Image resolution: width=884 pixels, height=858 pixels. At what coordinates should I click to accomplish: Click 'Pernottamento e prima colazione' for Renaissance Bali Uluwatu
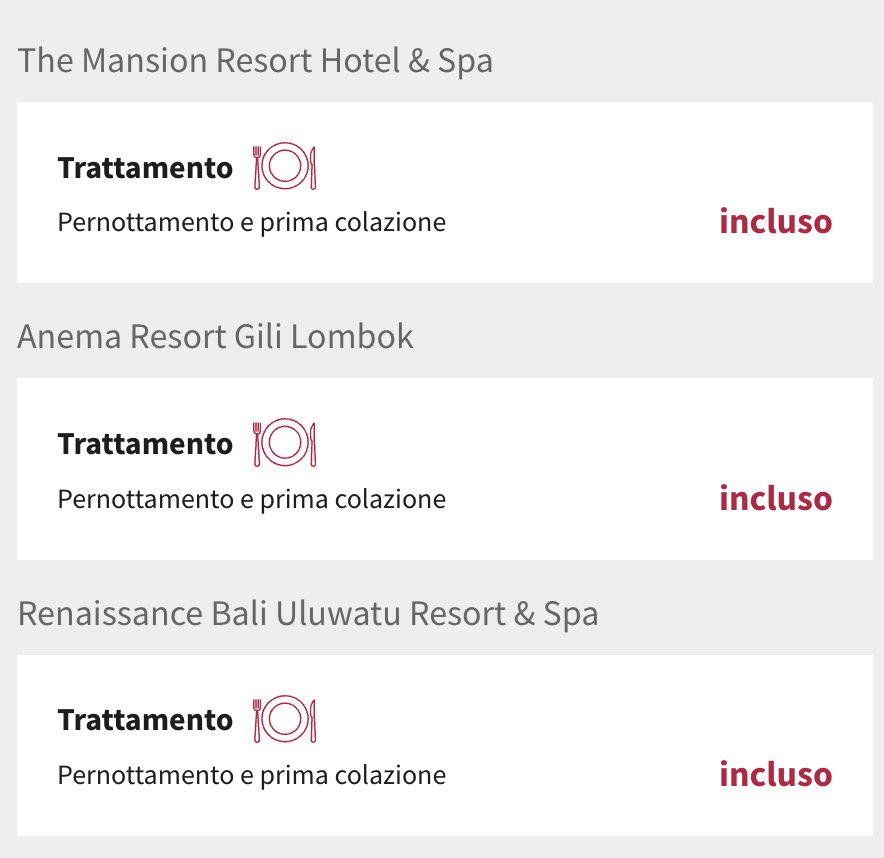point(251,776)
